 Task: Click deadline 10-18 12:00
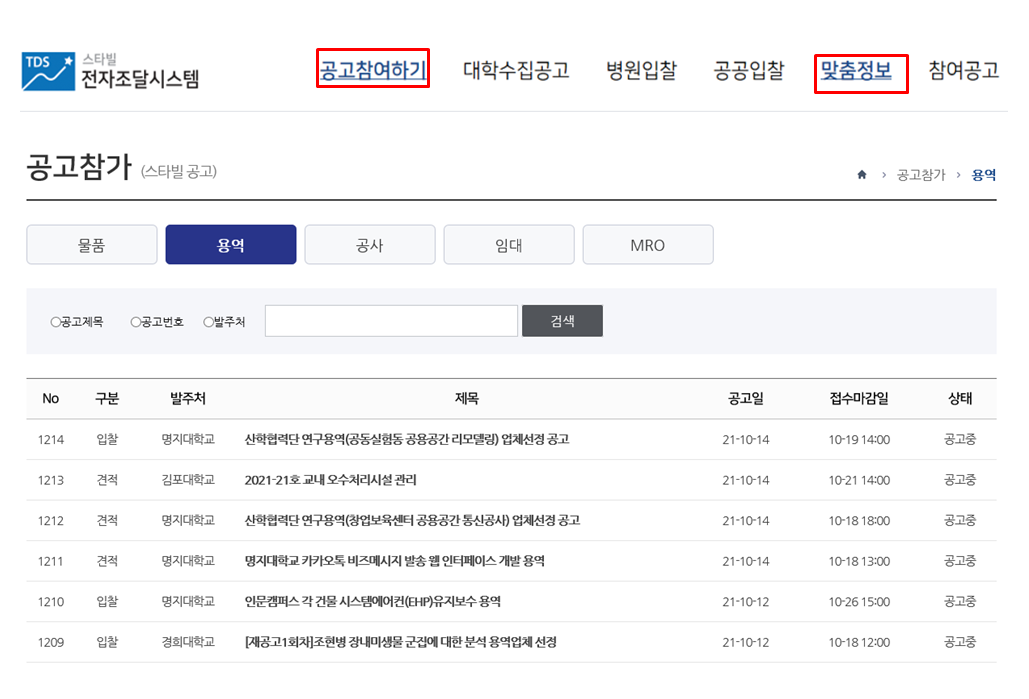[859, 643]
